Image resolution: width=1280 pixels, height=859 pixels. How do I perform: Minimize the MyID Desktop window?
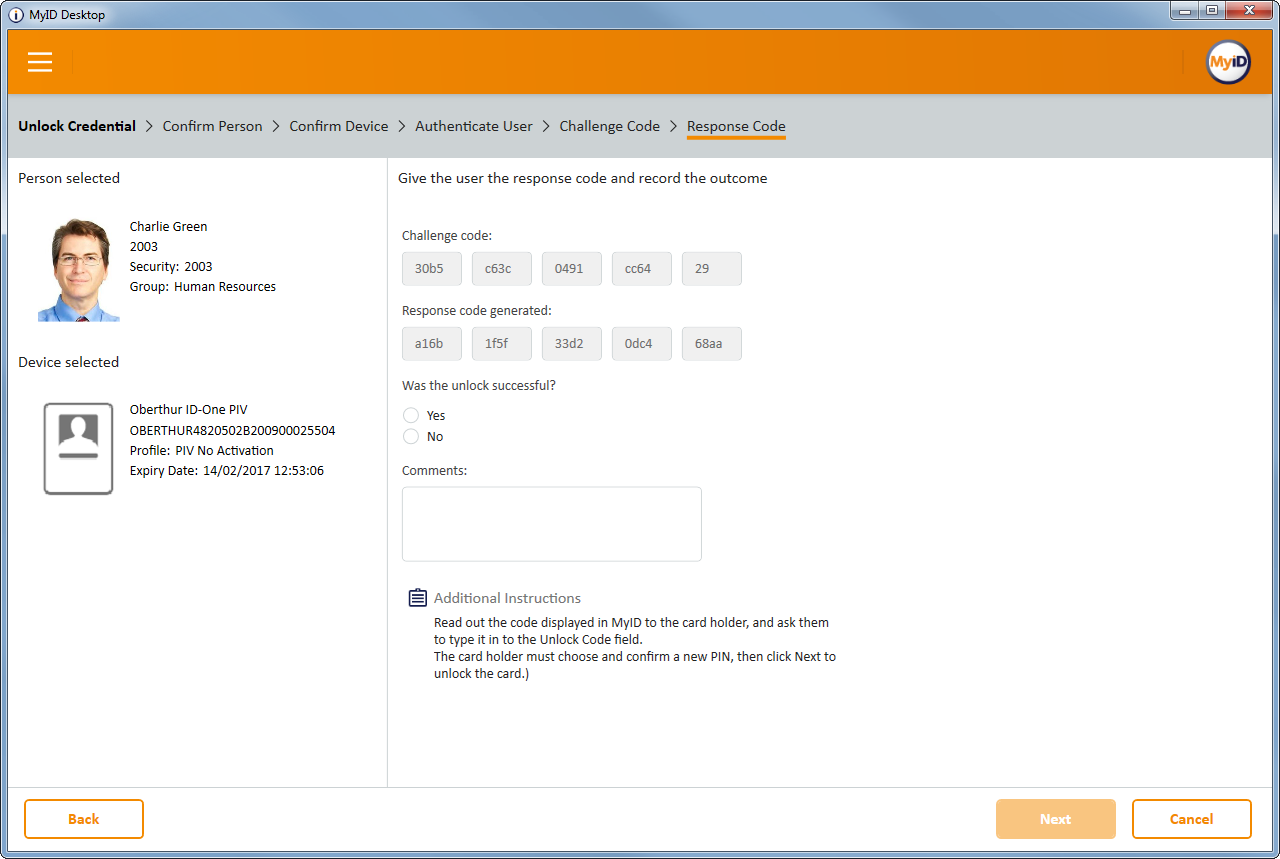(x=1185, y=11)
